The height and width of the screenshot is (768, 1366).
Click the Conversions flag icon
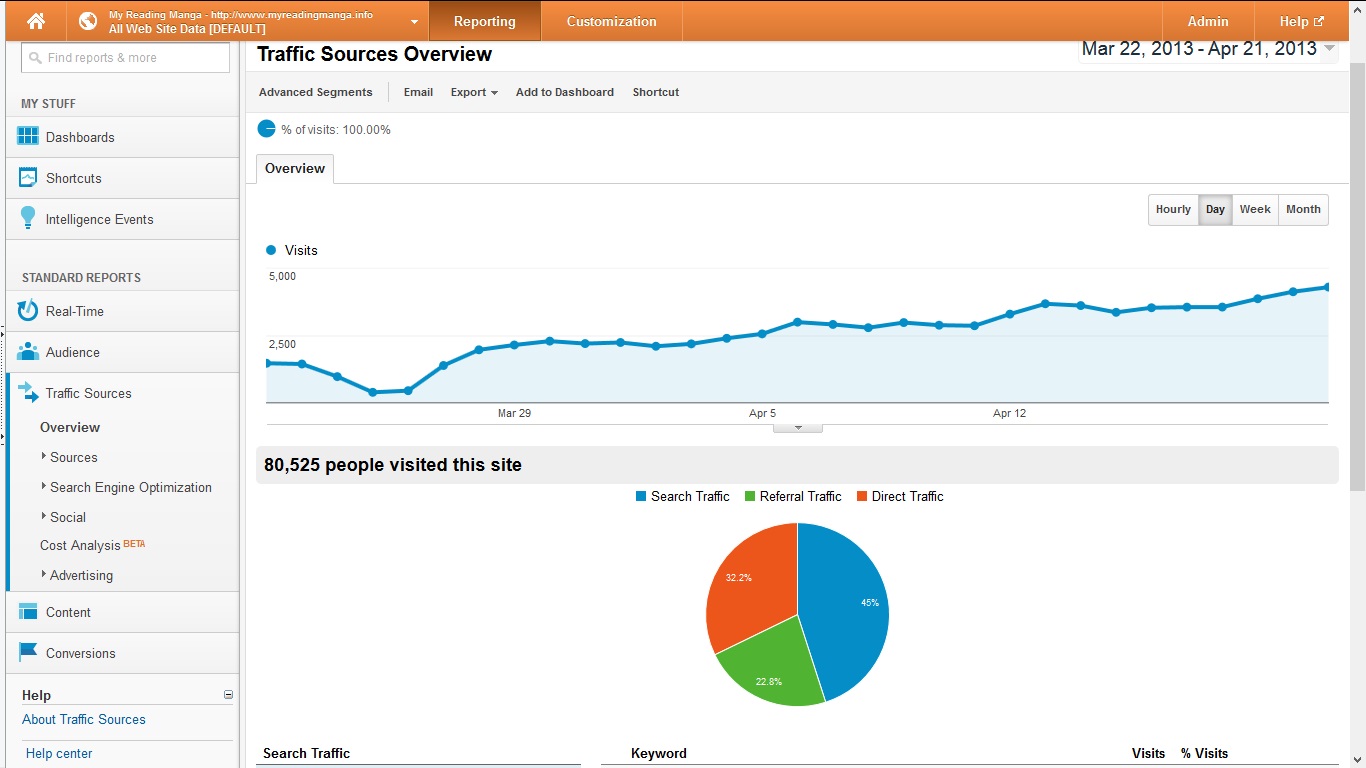click(28, 653)
